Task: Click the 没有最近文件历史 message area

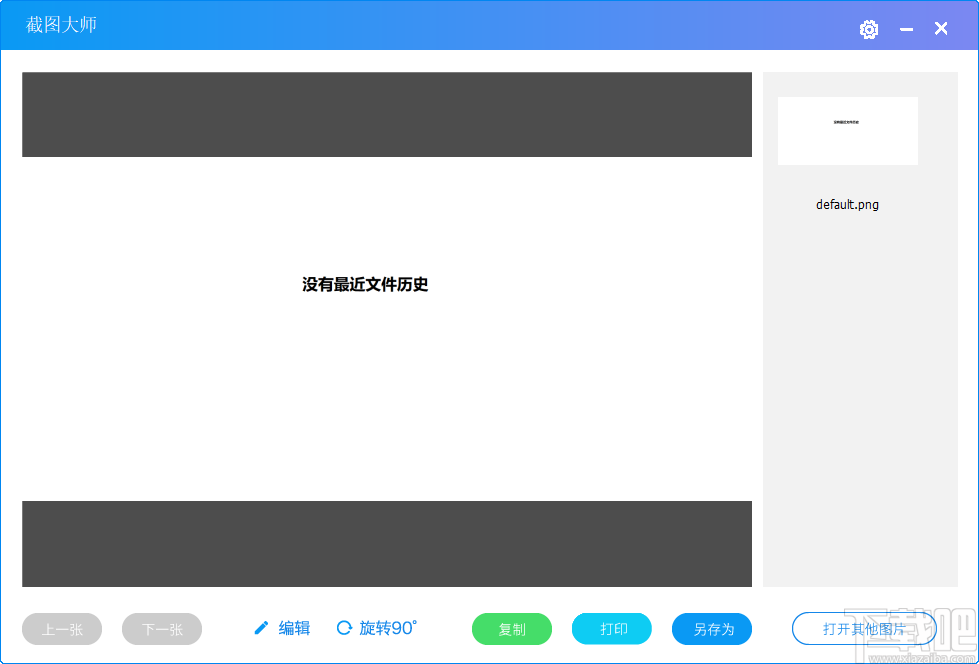Action: point(364,285)
